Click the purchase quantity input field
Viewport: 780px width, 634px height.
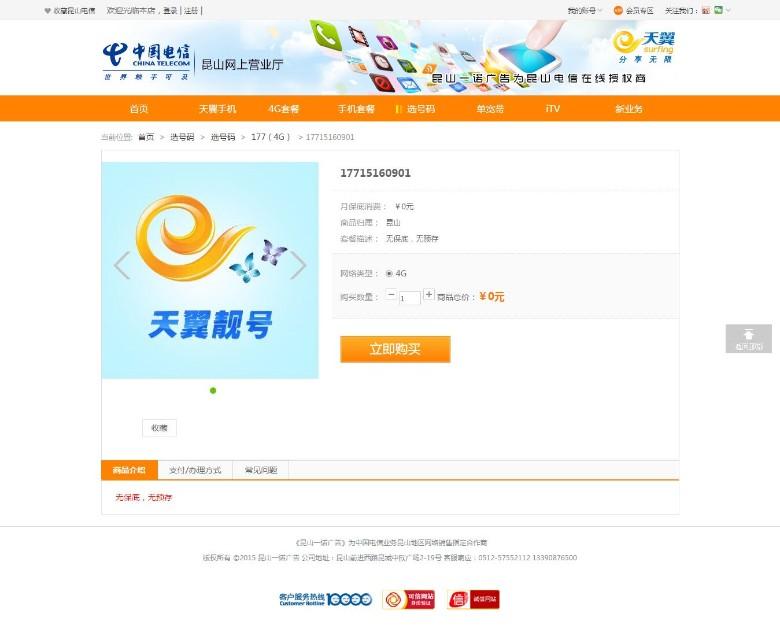pos(409,298)
